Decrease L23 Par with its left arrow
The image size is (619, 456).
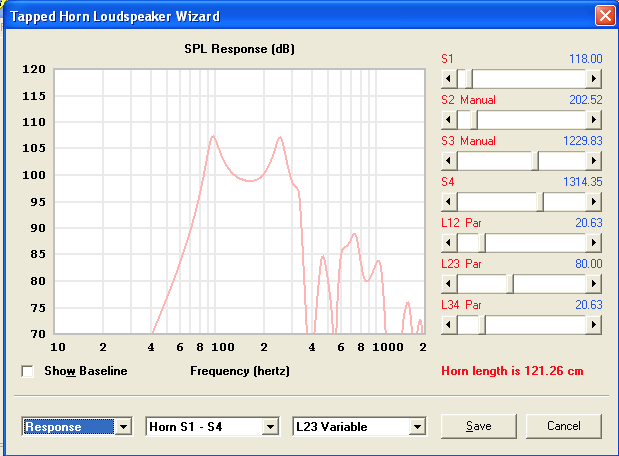[449, 284]
